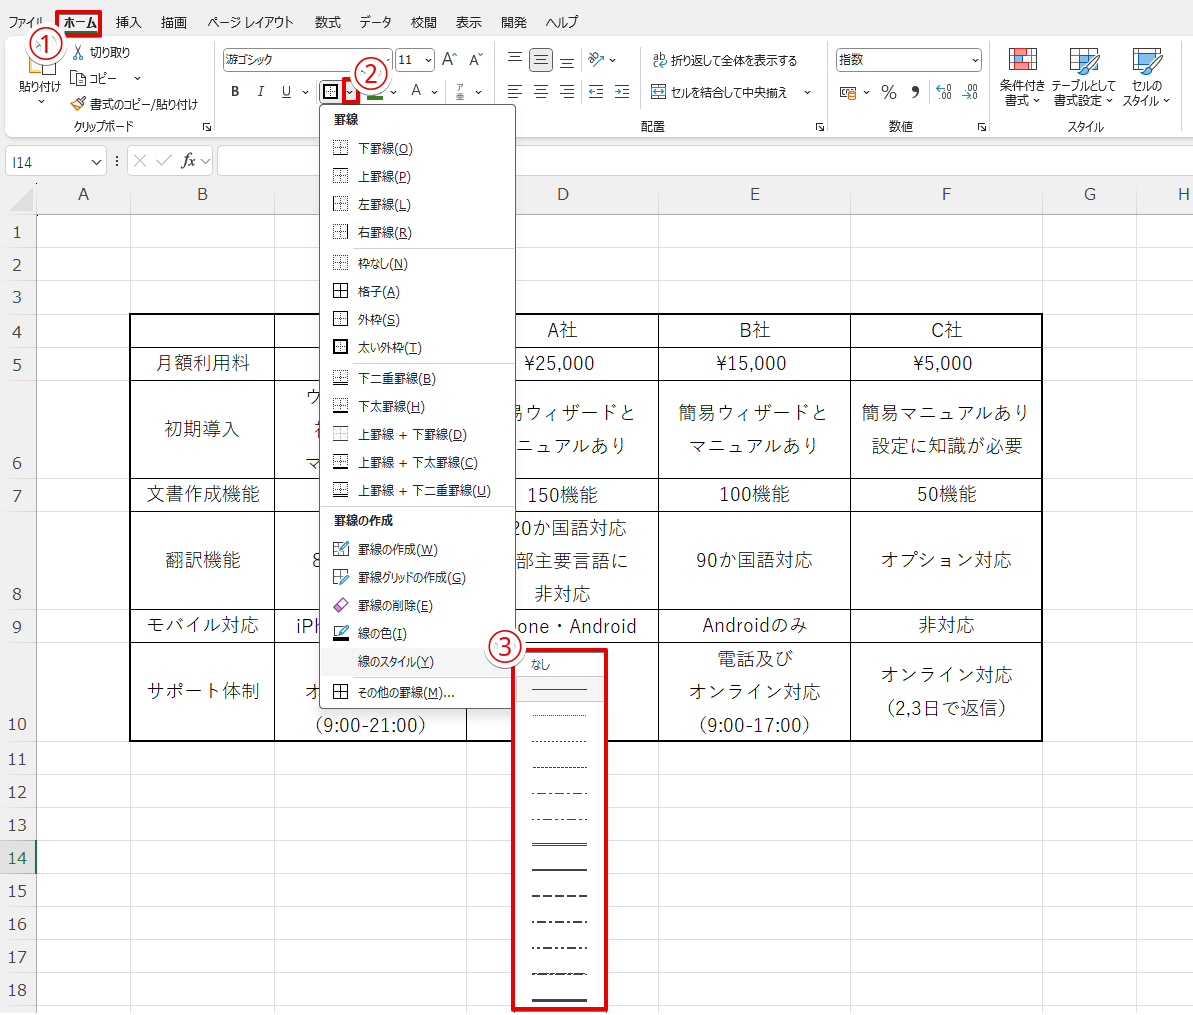Click the insert function fx button
The width and height of the screenshot is (1193, 1015).
tap(188, 161)
